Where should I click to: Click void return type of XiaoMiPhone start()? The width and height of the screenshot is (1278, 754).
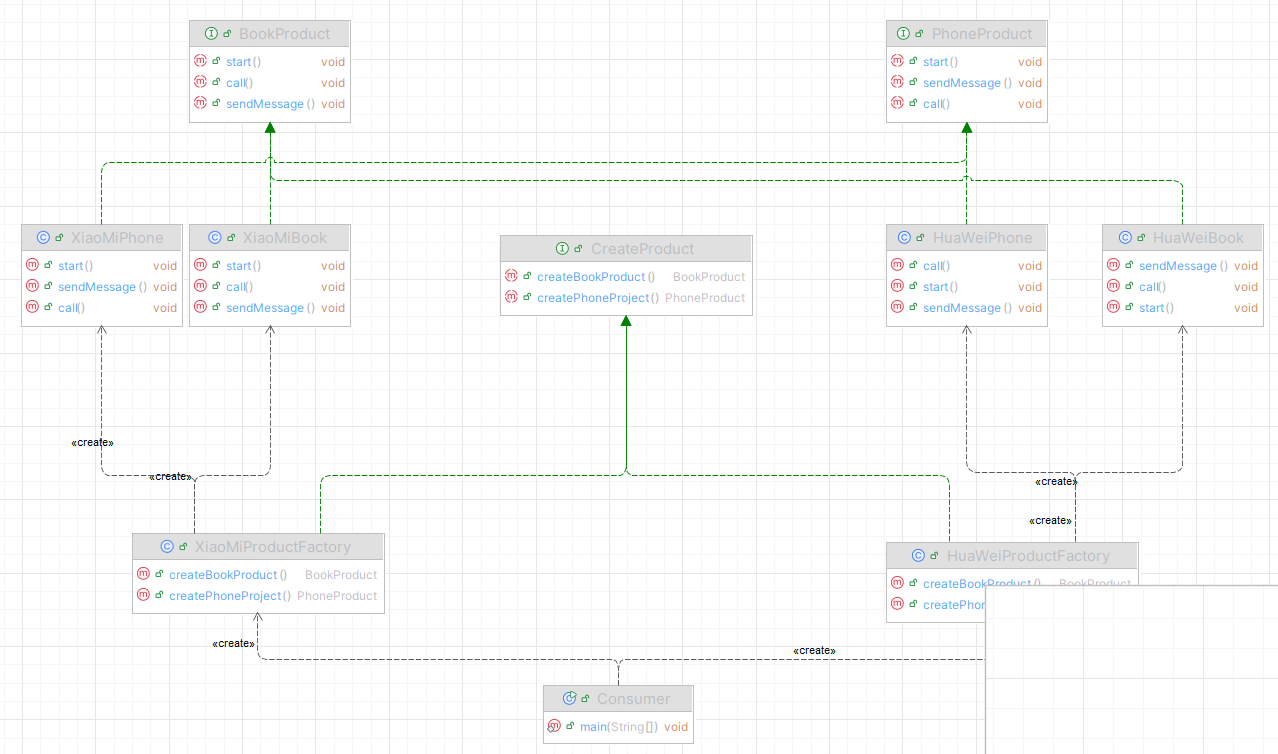click(x=165, y=266)
